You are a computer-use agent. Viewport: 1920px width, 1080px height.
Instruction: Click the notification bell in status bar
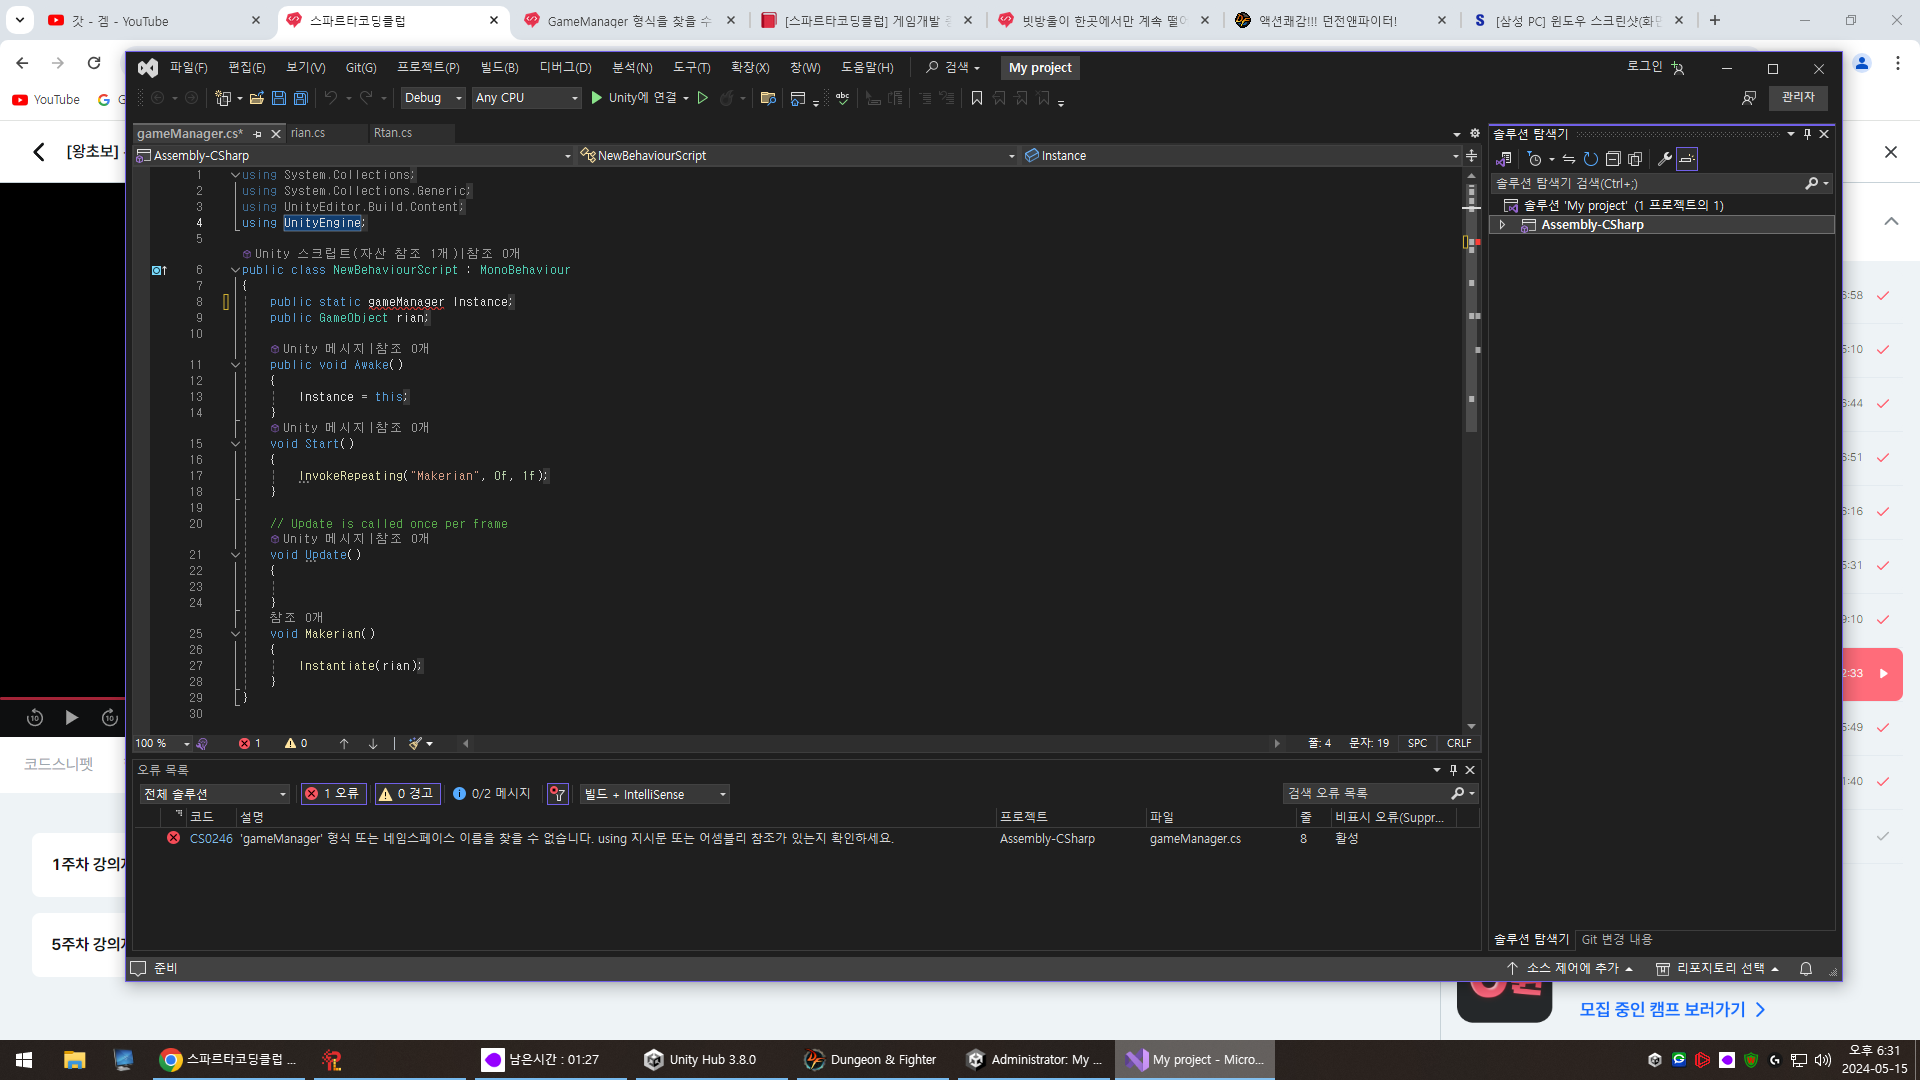coord(1806,969)
